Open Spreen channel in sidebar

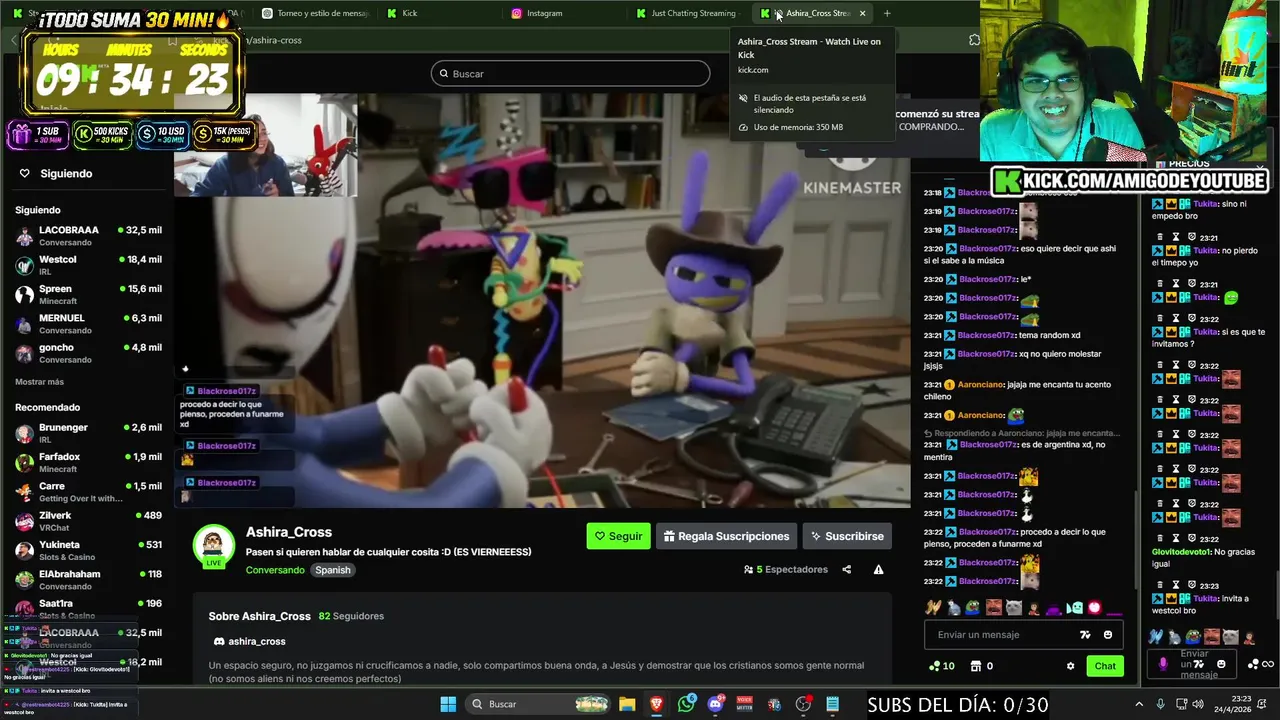pyautogui.click(x=88, y=294)
